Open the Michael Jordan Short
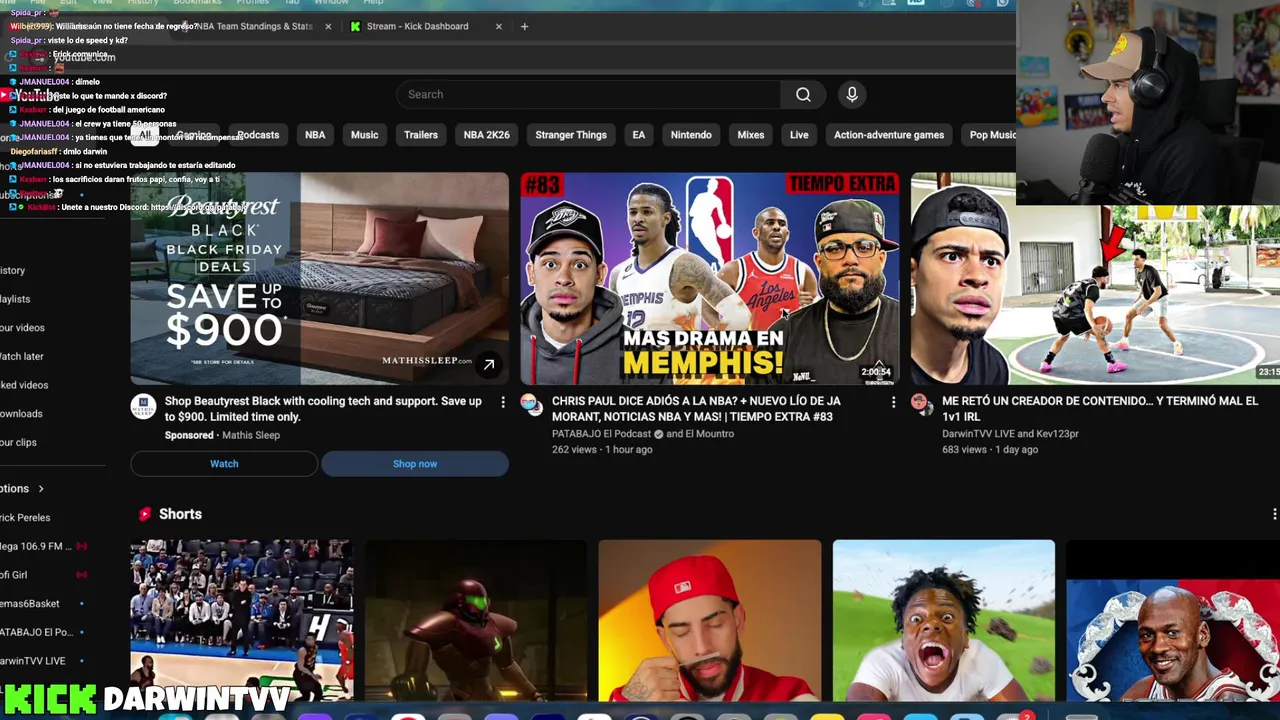Image resolution: width=1280 pixels, height=720 pixels. (x=1173, y=621)
